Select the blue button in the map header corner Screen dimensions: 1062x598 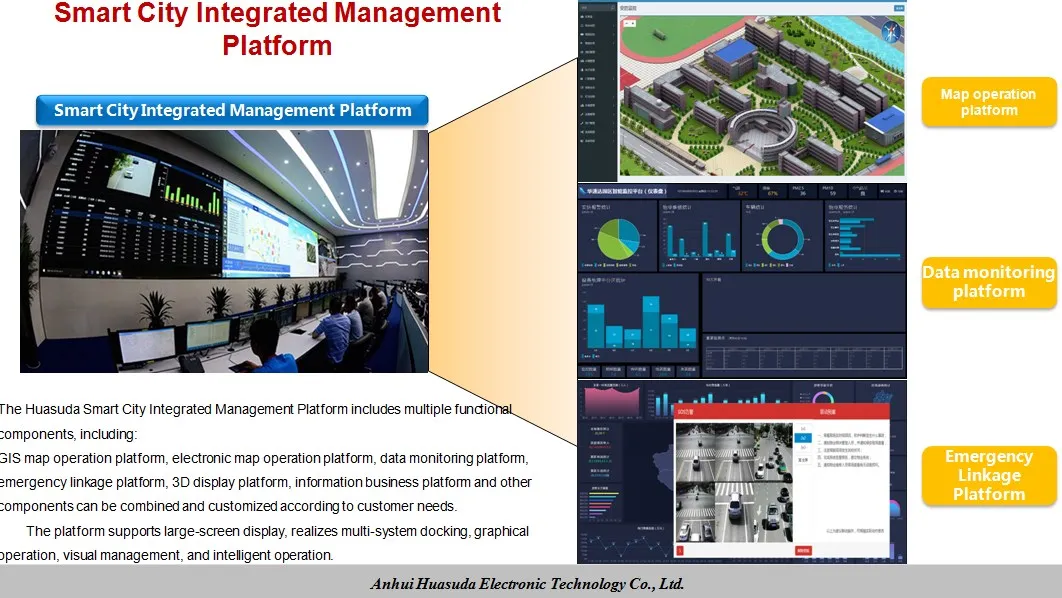pos(899,8)
